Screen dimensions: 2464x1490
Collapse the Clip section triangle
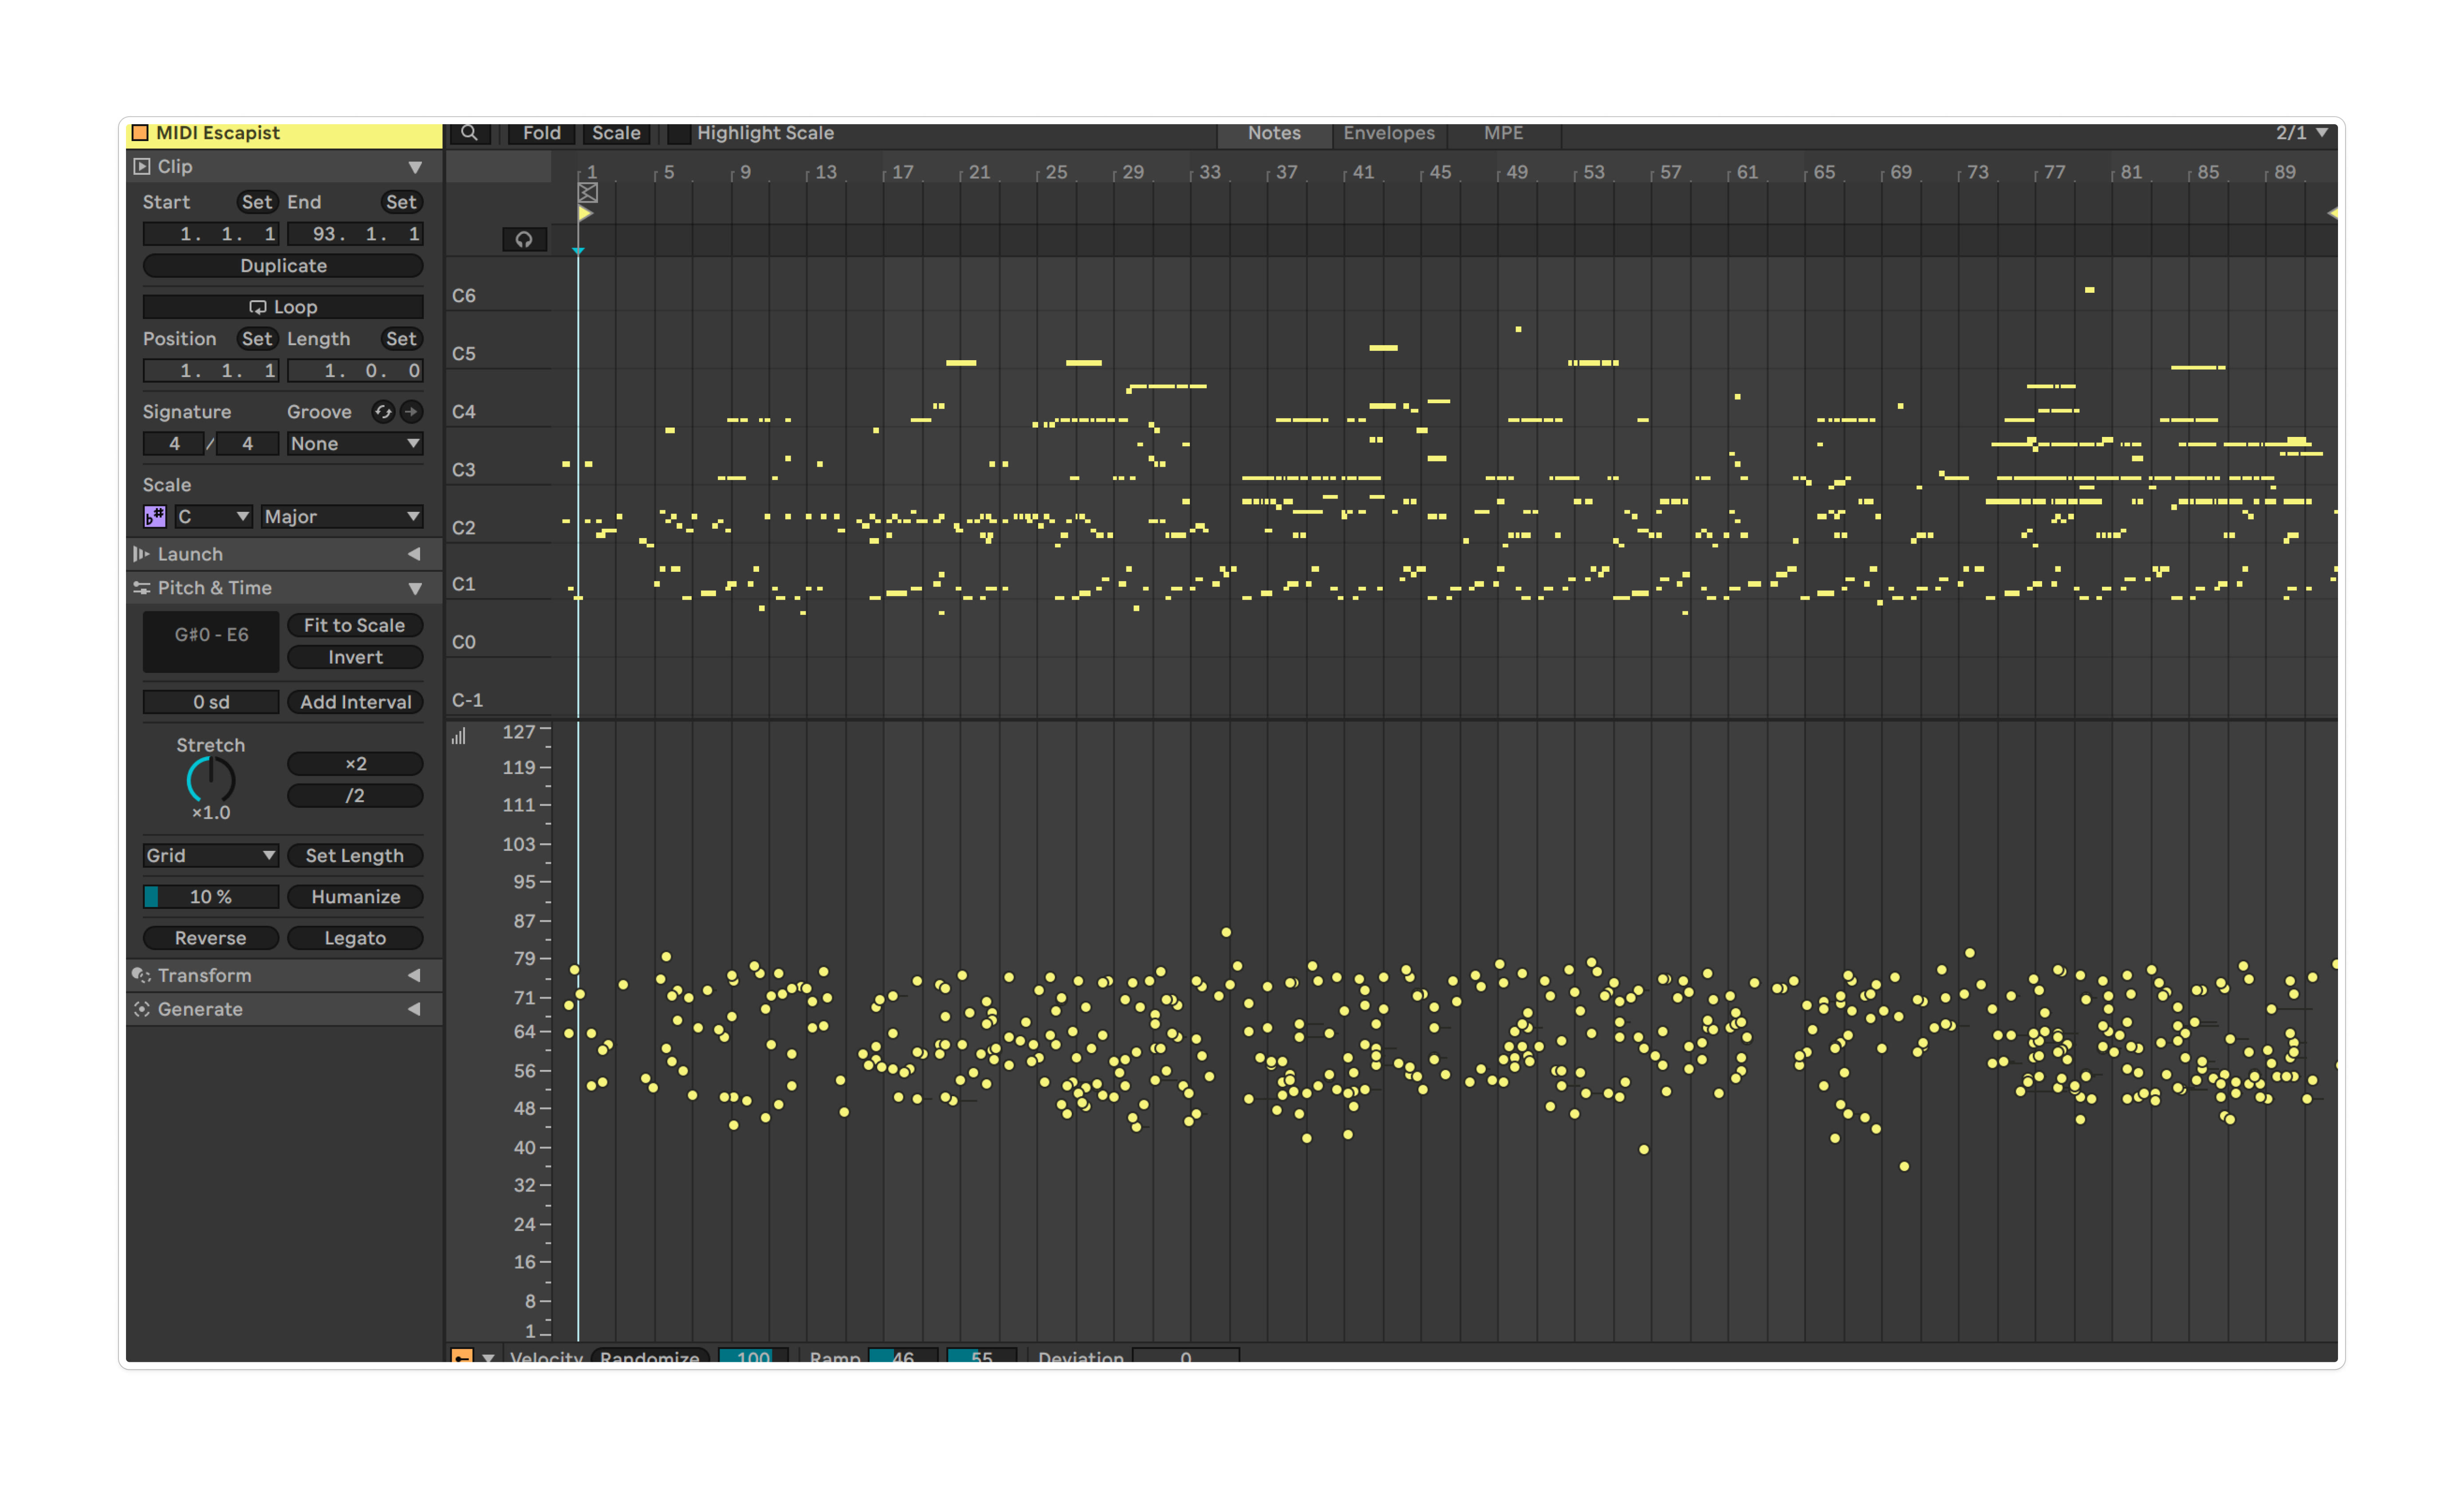tap(415, 168)
